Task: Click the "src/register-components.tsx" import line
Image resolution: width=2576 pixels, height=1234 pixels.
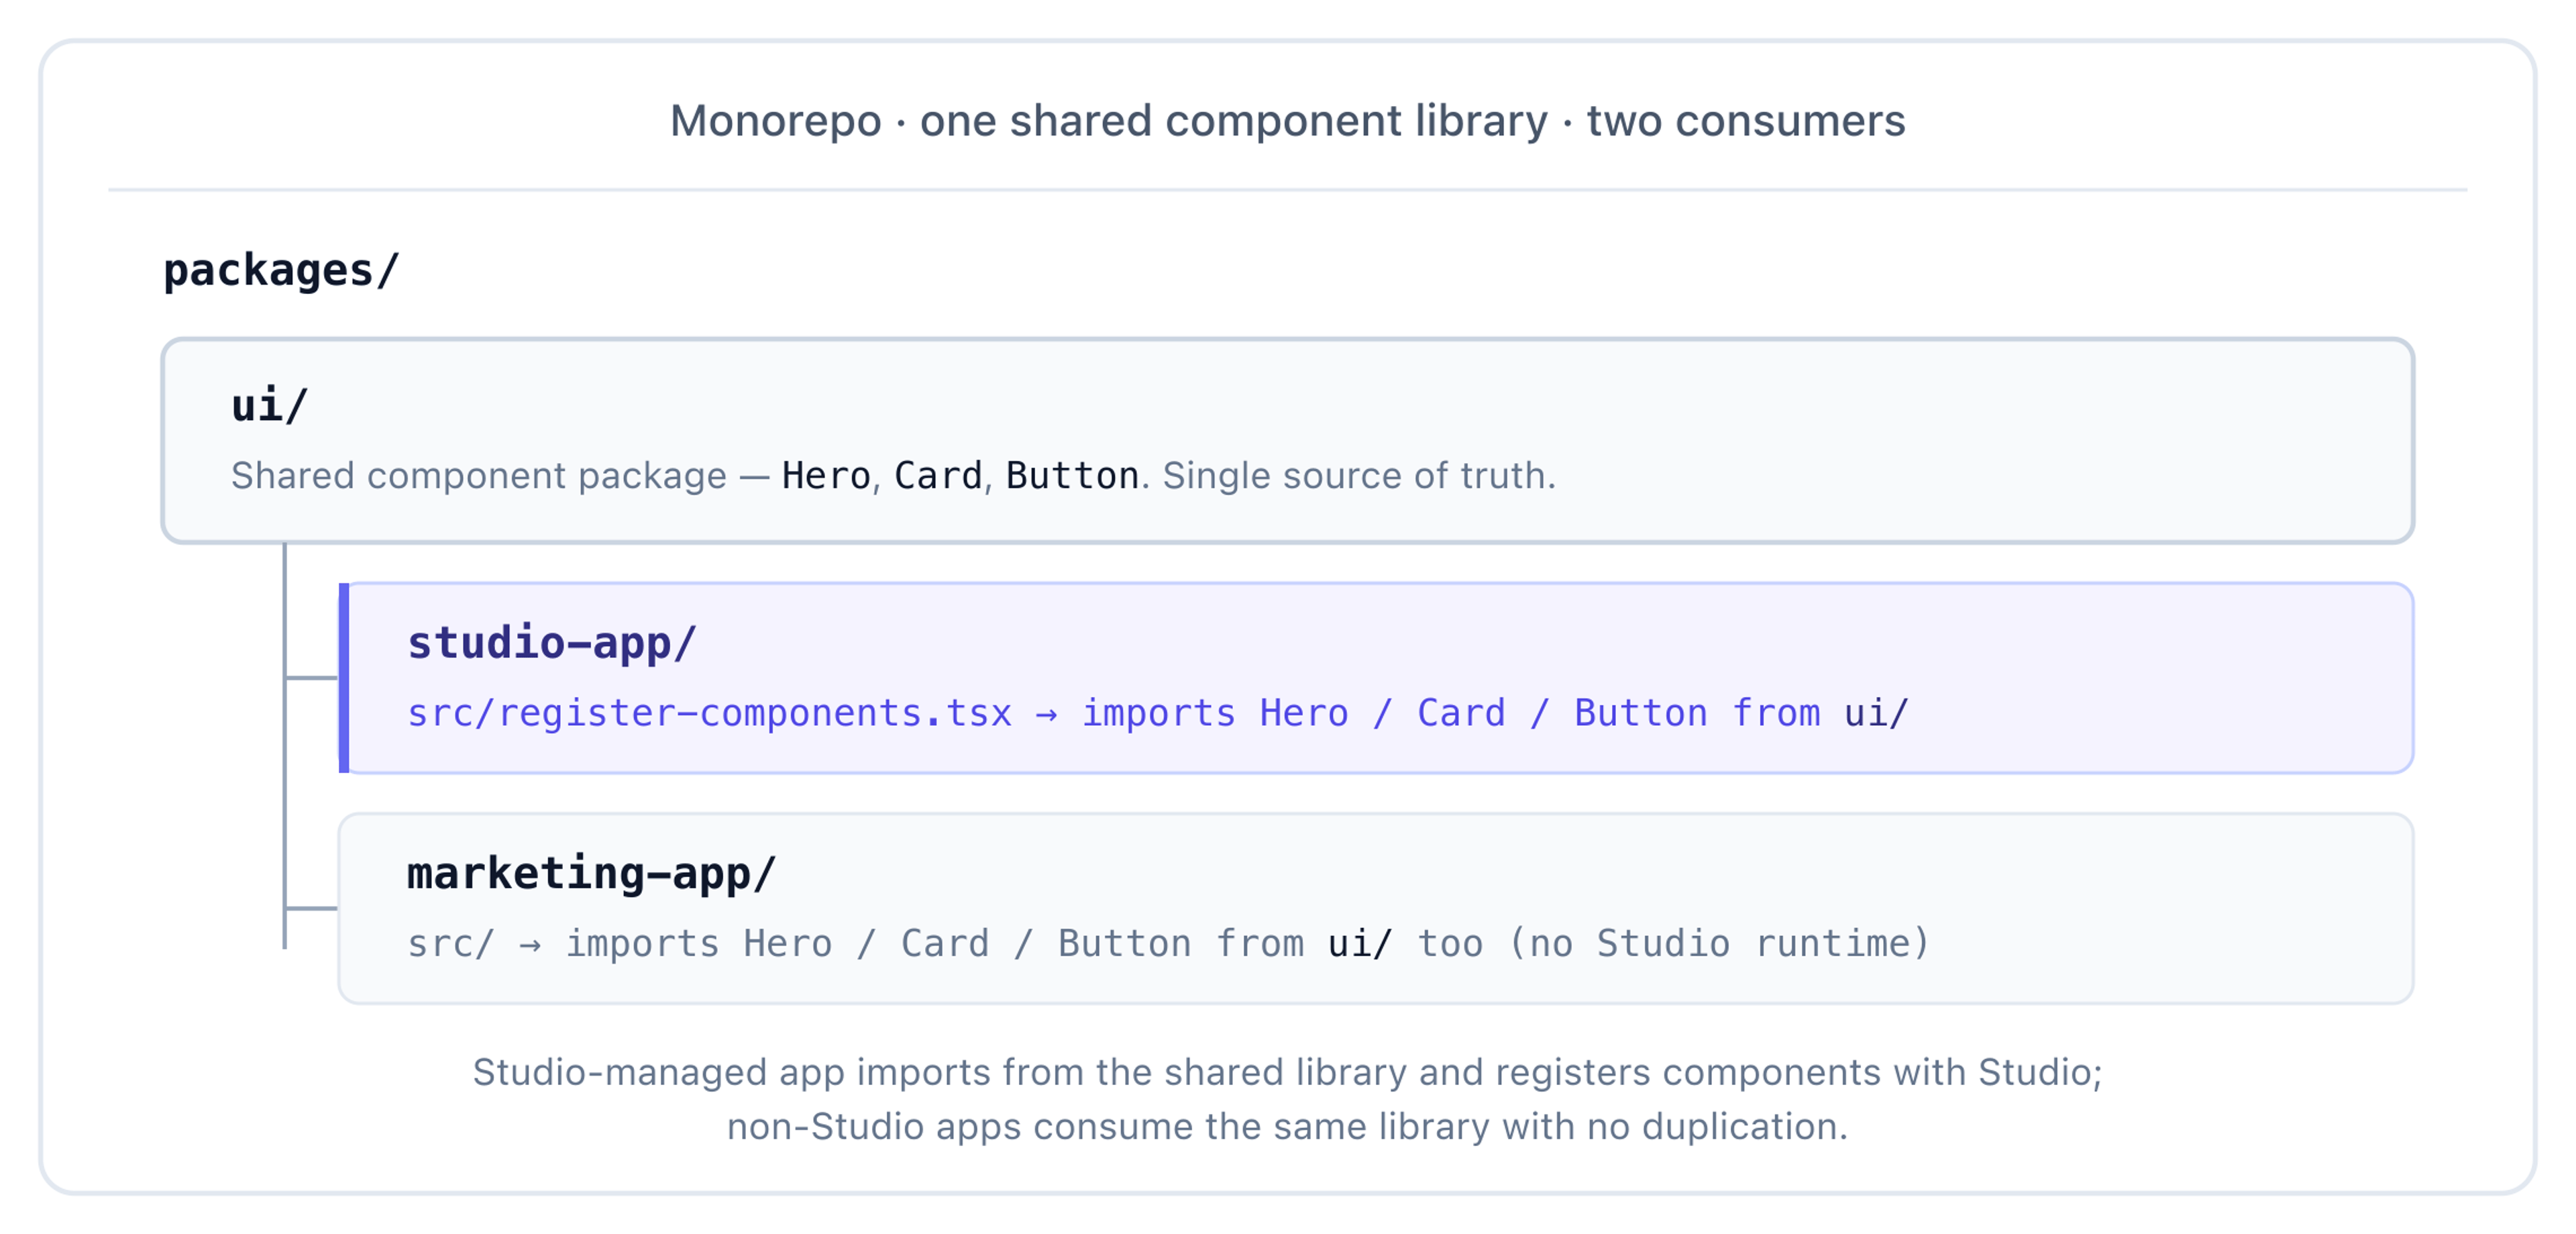Action: pos(1158,713)
